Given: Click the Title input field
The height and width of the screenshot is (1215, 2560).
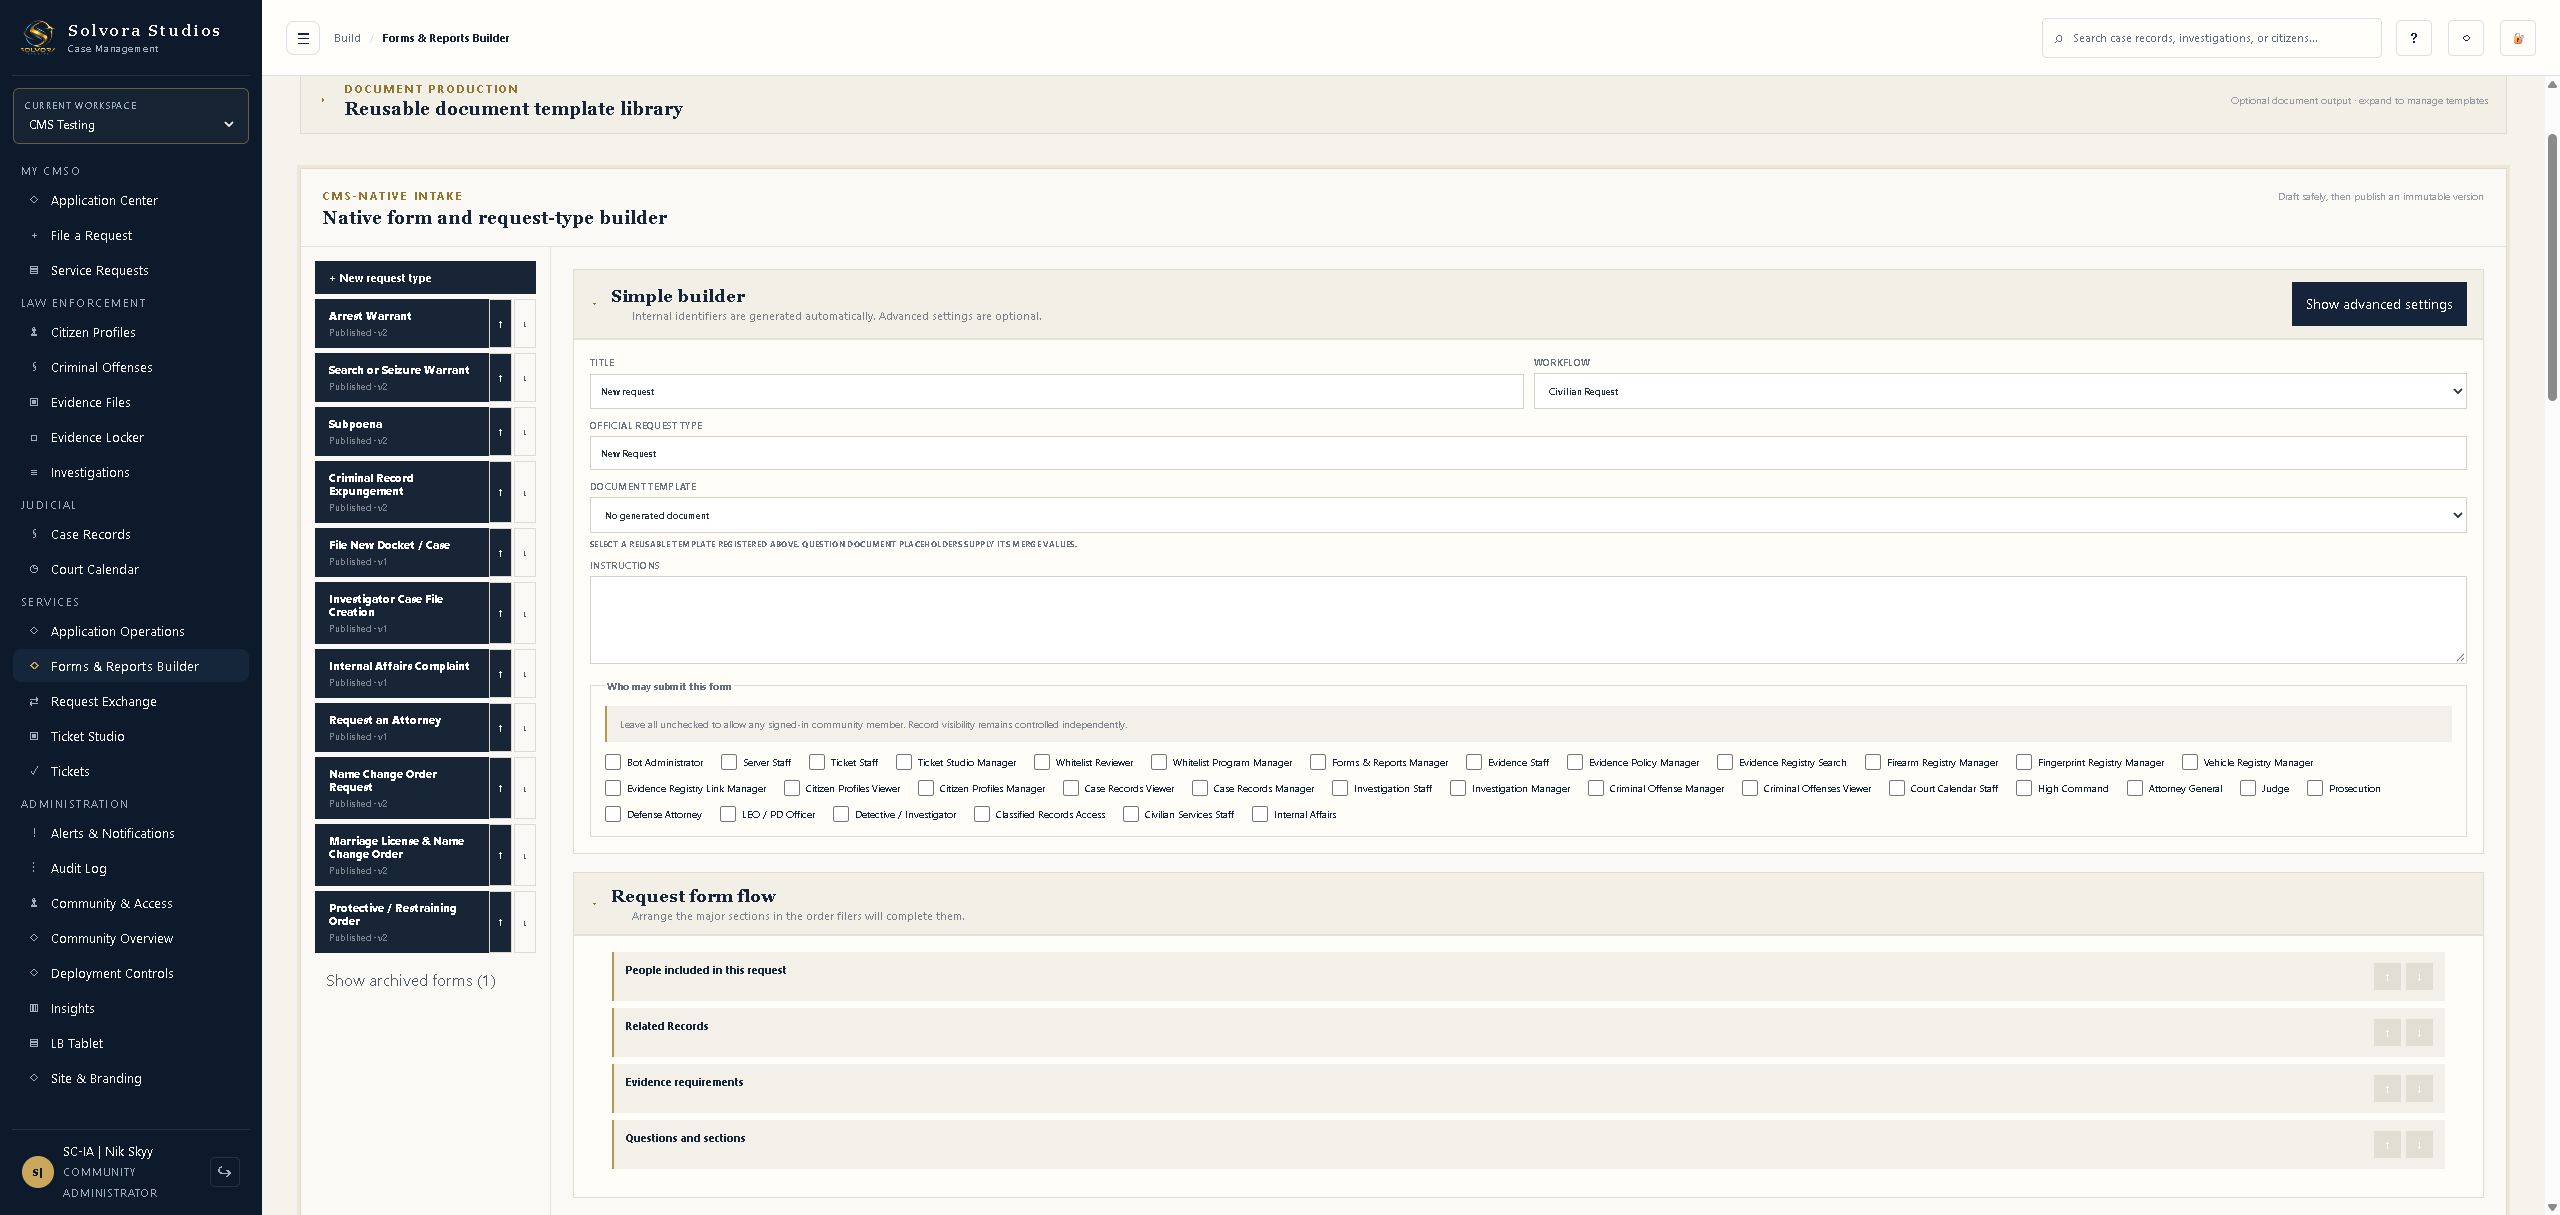Looking at the screenshot, I should click(1056, 391).
